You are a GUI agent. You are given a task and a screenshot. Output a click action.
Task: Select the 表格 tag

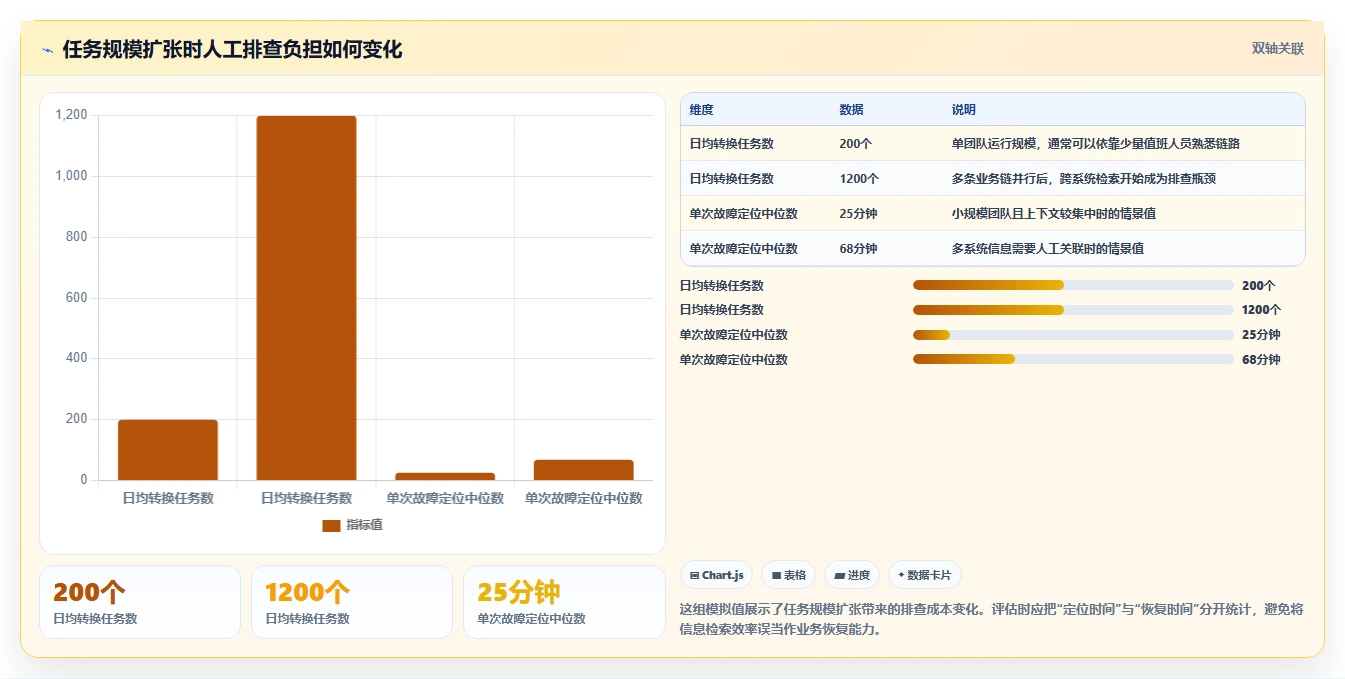(x=789, y=575)
